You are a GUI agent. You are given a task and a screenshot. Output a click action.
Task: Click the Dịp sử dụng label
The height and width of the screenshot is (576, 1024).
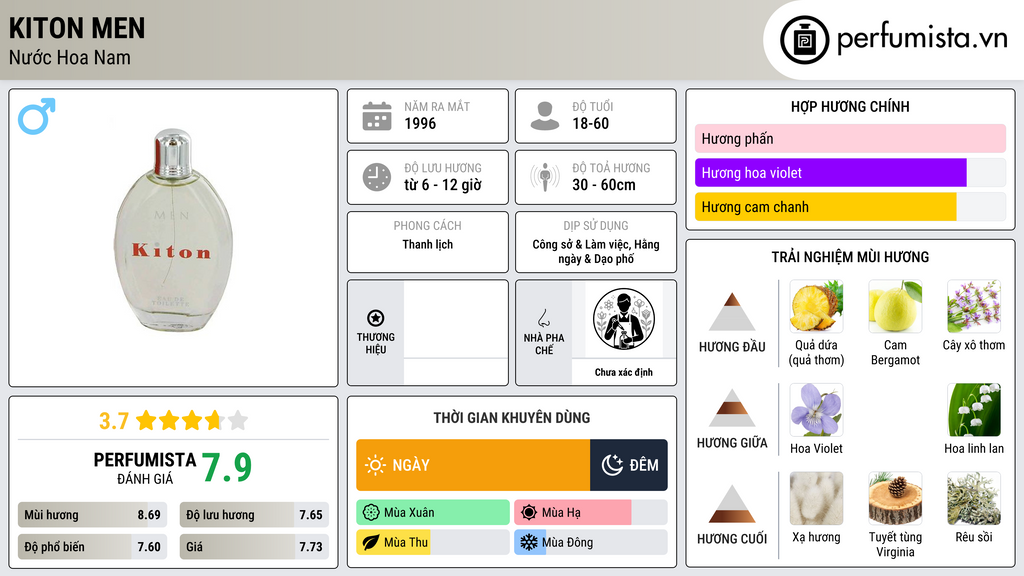click(x=596, y=225)
